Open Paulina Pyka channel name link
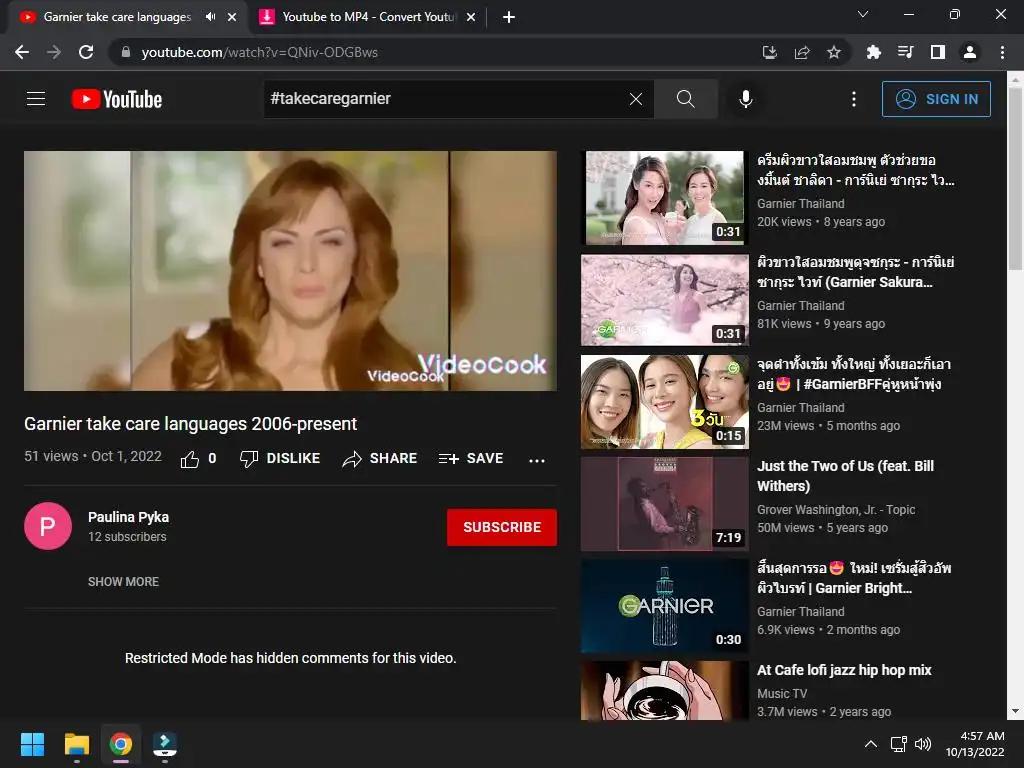1024x768 pixels. coord(129,517)
